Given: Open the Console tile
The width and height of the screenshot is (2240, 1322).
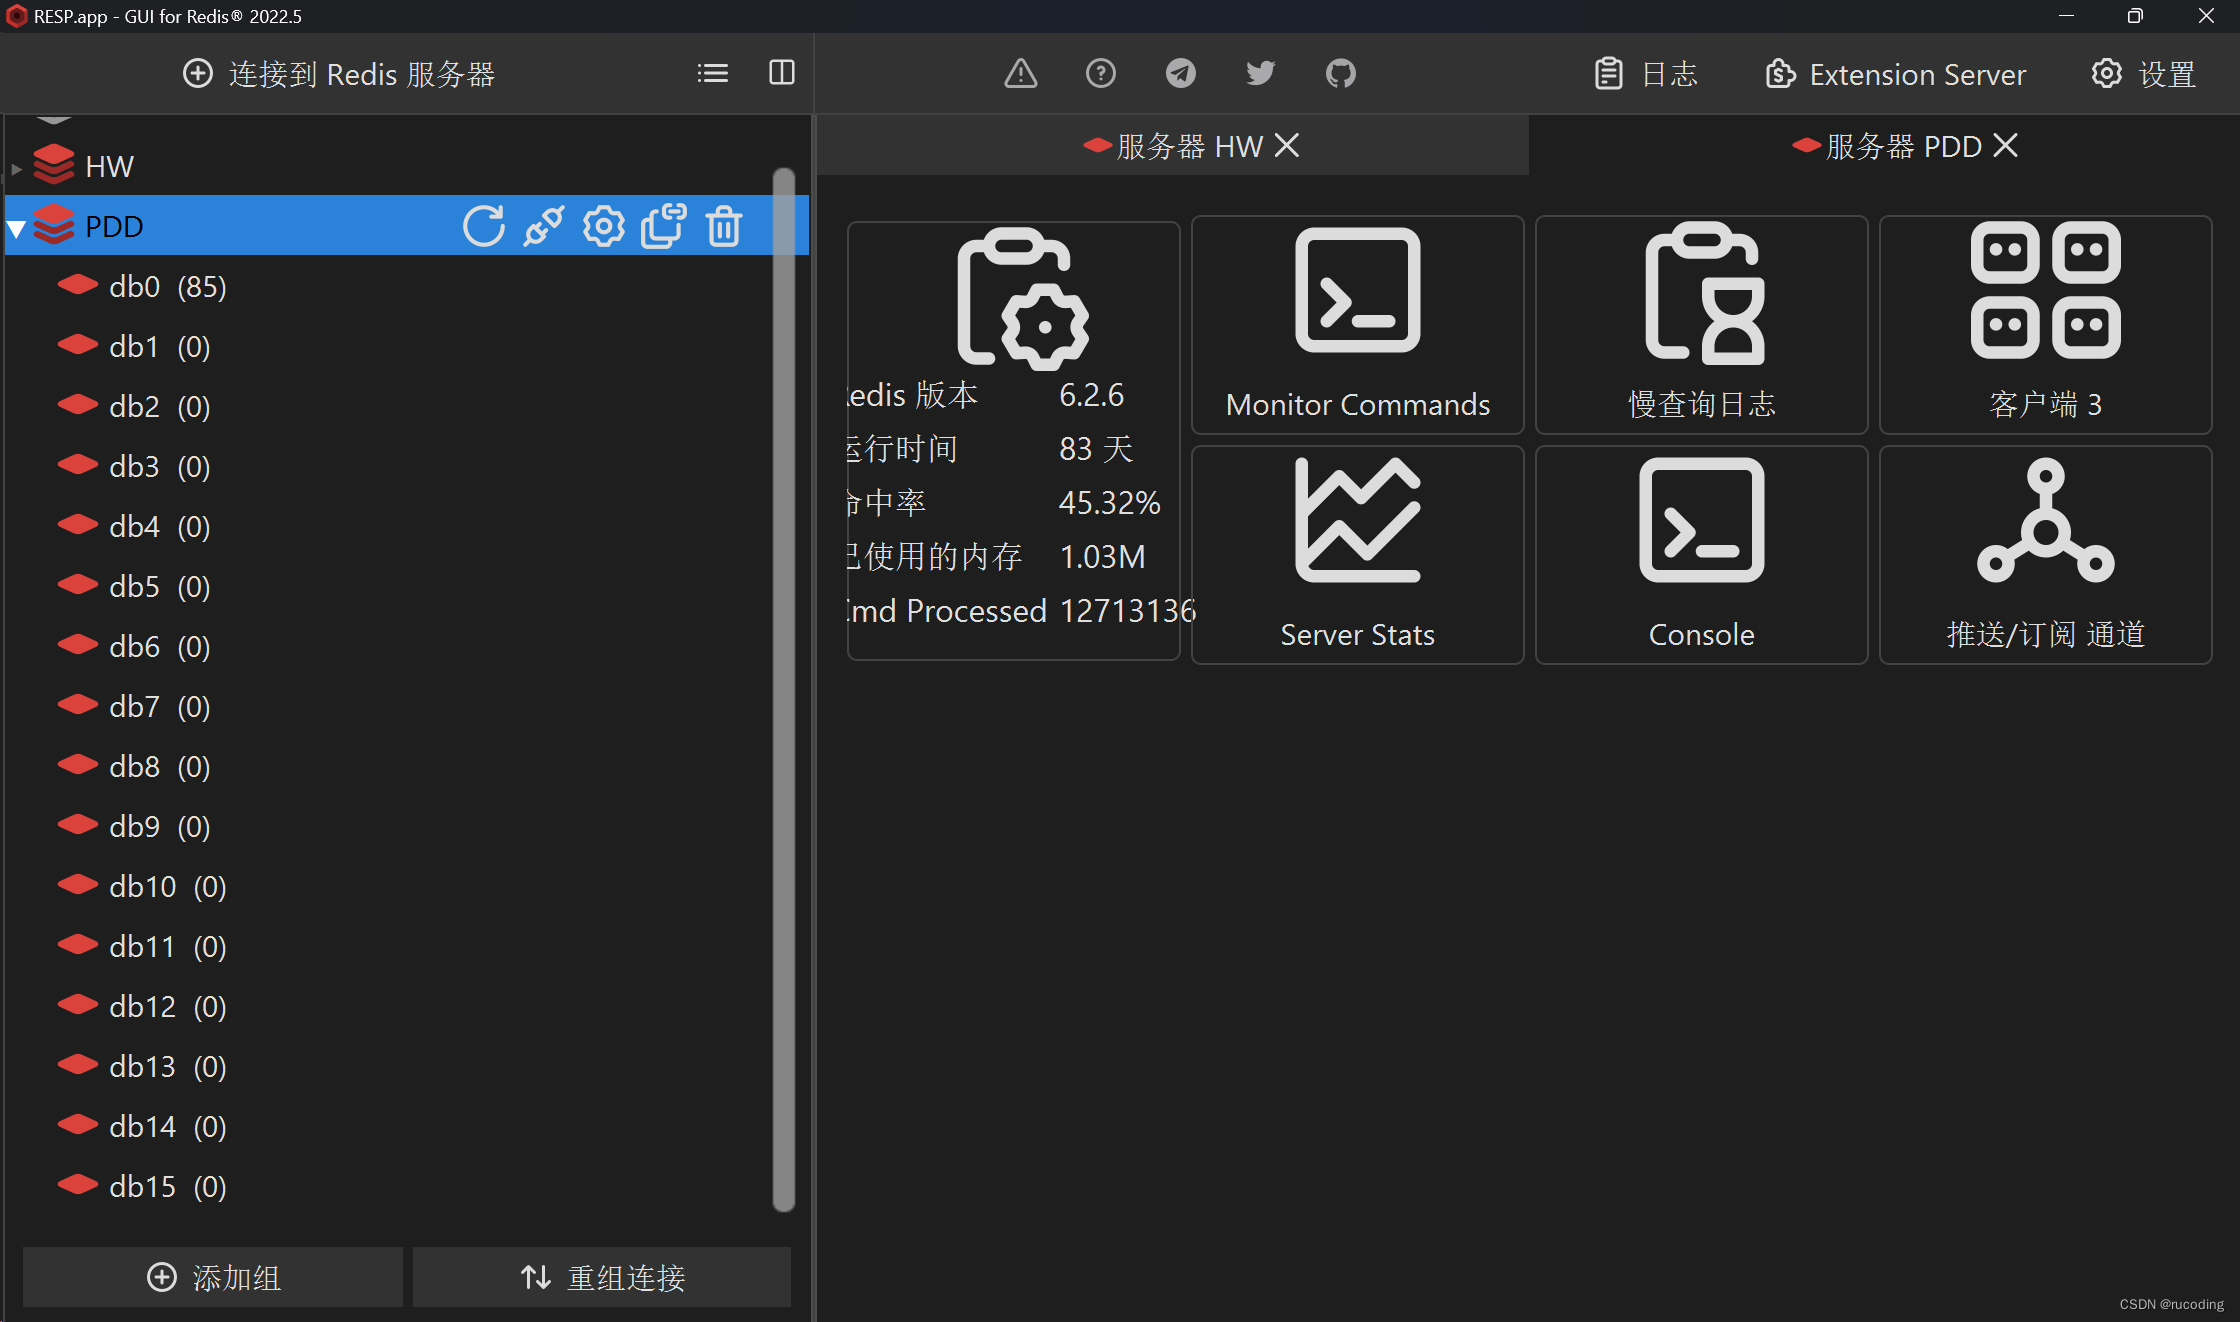Looking at the screenshot, I should [1702, 555].
